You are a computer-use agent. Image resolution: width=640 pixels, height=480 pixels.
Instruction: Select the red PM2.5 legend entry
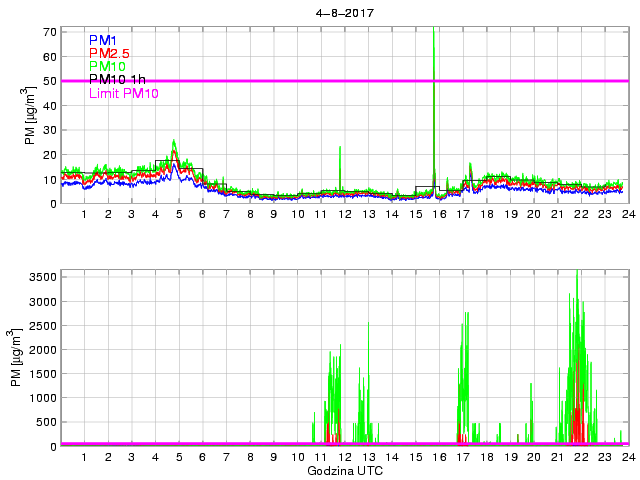pos(108,53)
